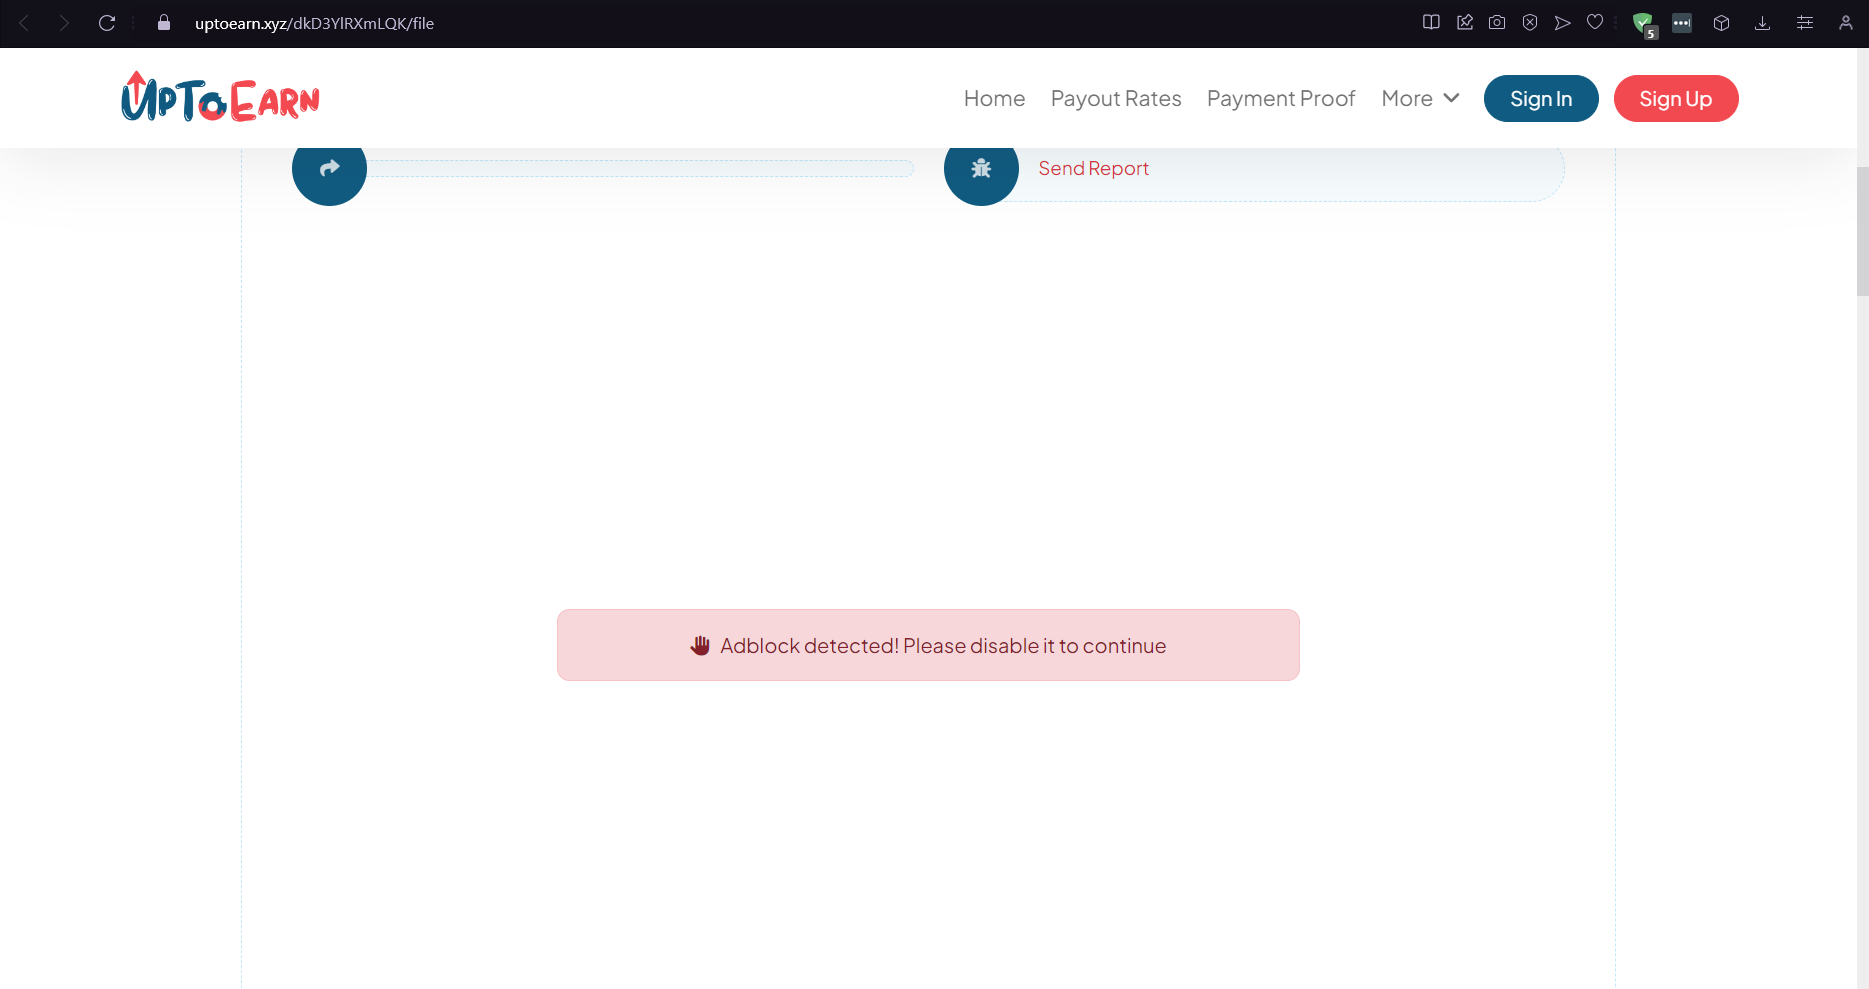Open the green shield extension with badge 5
Viewport: 1869px width, 989px height.
coord(1643,22)
